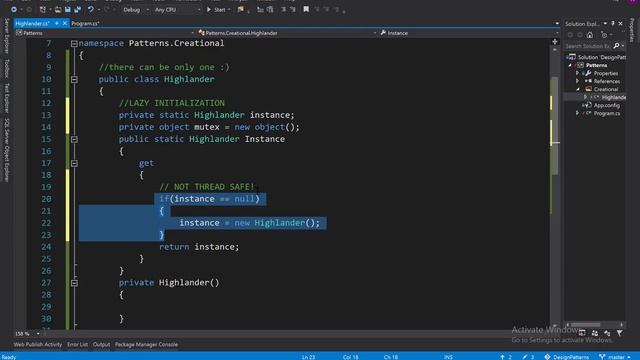Click the master branch status item

[615, 357]
